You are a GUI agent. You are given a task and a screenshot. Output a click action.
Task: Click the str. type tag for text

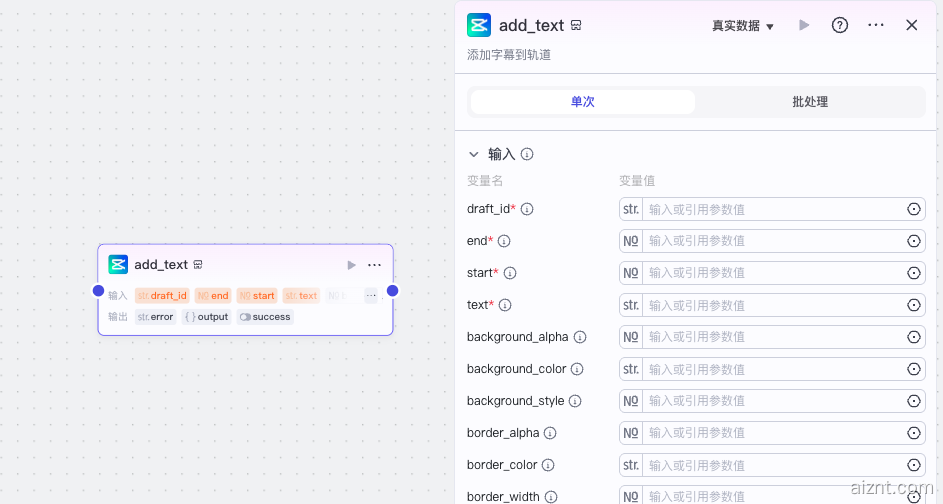(x=631, y=305)
